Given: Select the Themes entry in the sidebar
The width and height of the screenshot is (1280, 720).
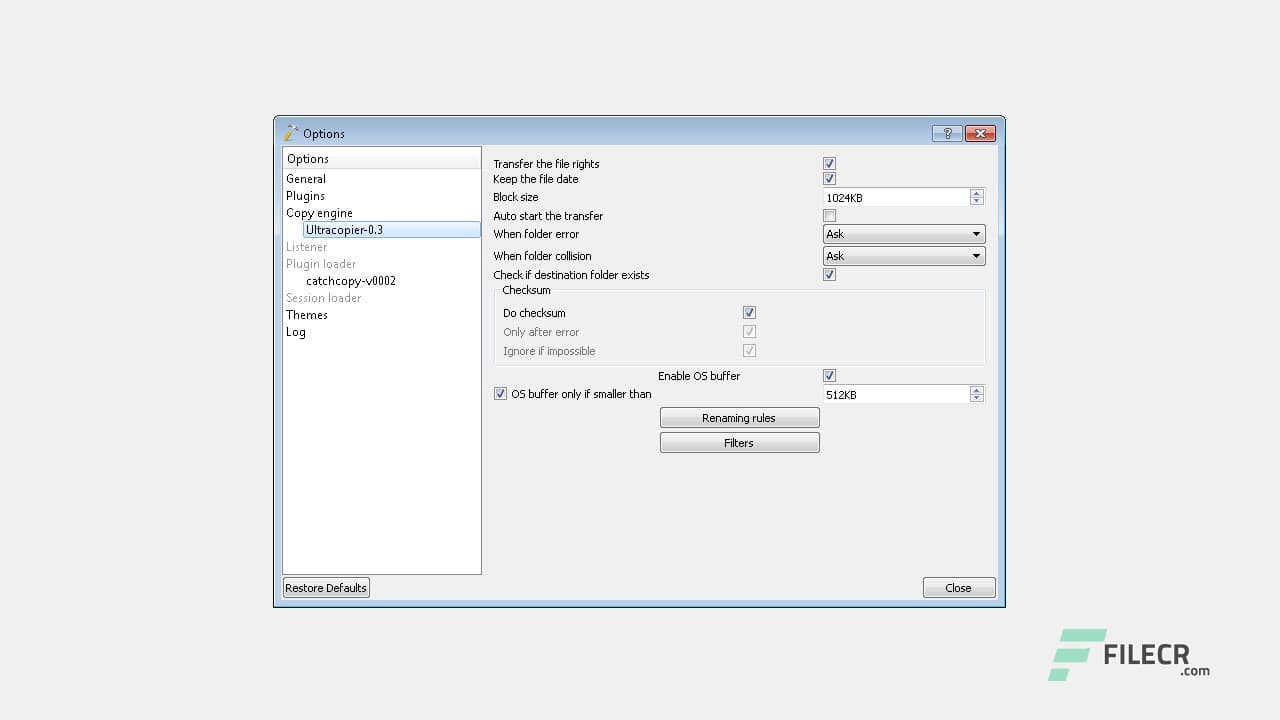Looking at the screenshot, I should (306, 314).
